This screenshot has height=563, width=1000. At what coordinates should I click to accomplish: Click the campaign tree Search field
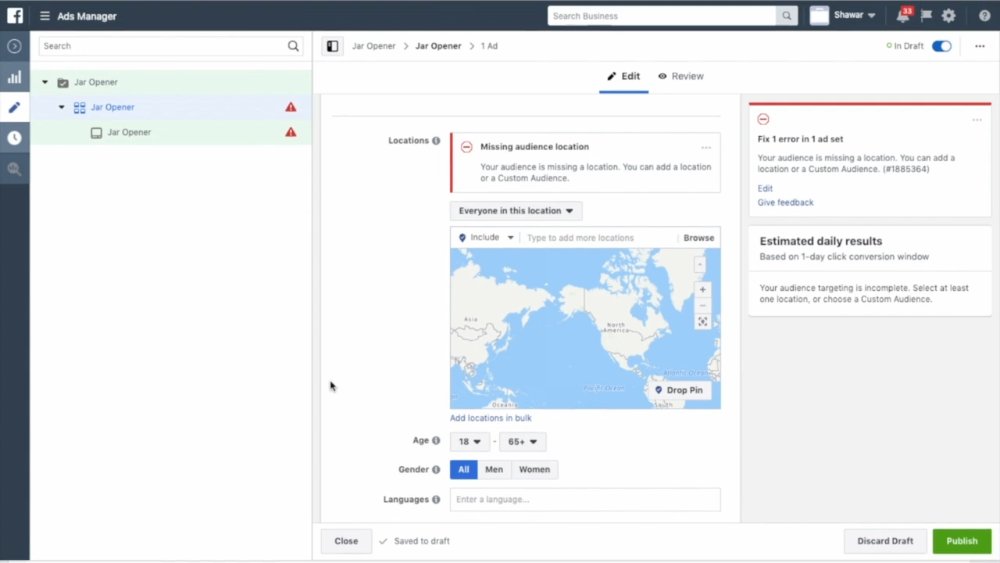click(x=170, y=46)
